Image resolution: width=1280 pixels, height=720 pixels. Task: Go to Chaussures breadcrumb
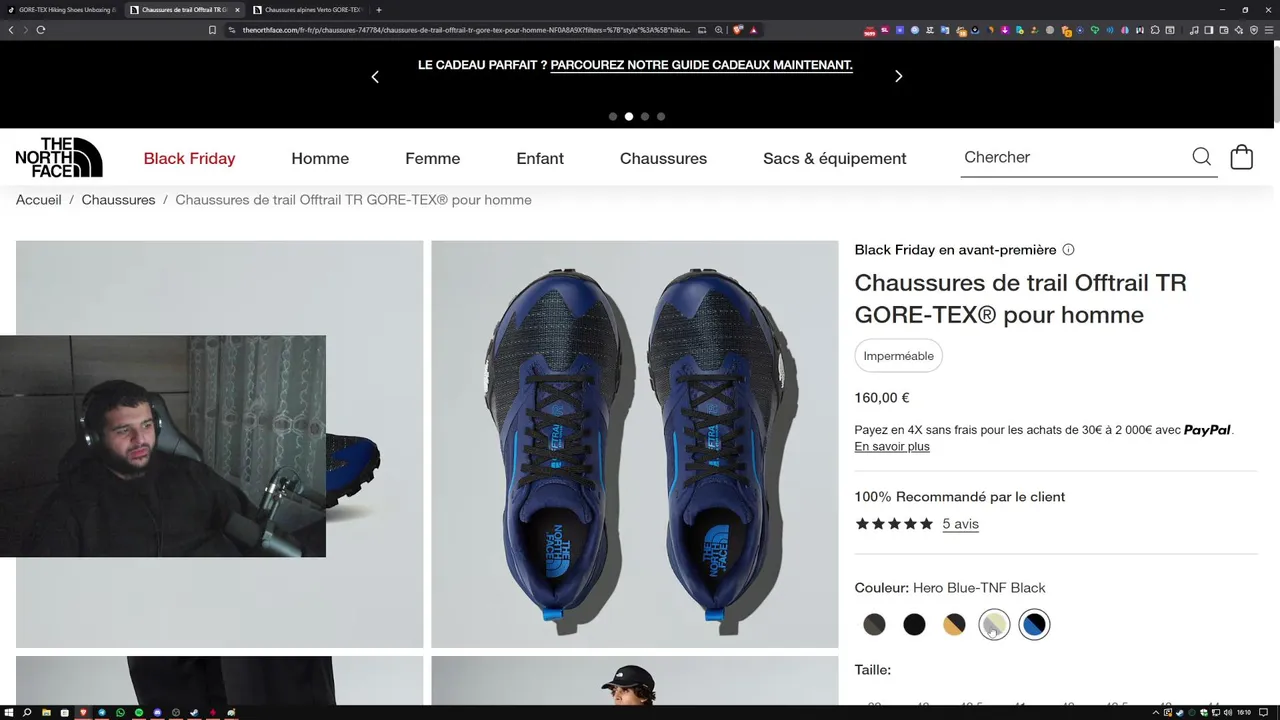(x=118, y=200)
